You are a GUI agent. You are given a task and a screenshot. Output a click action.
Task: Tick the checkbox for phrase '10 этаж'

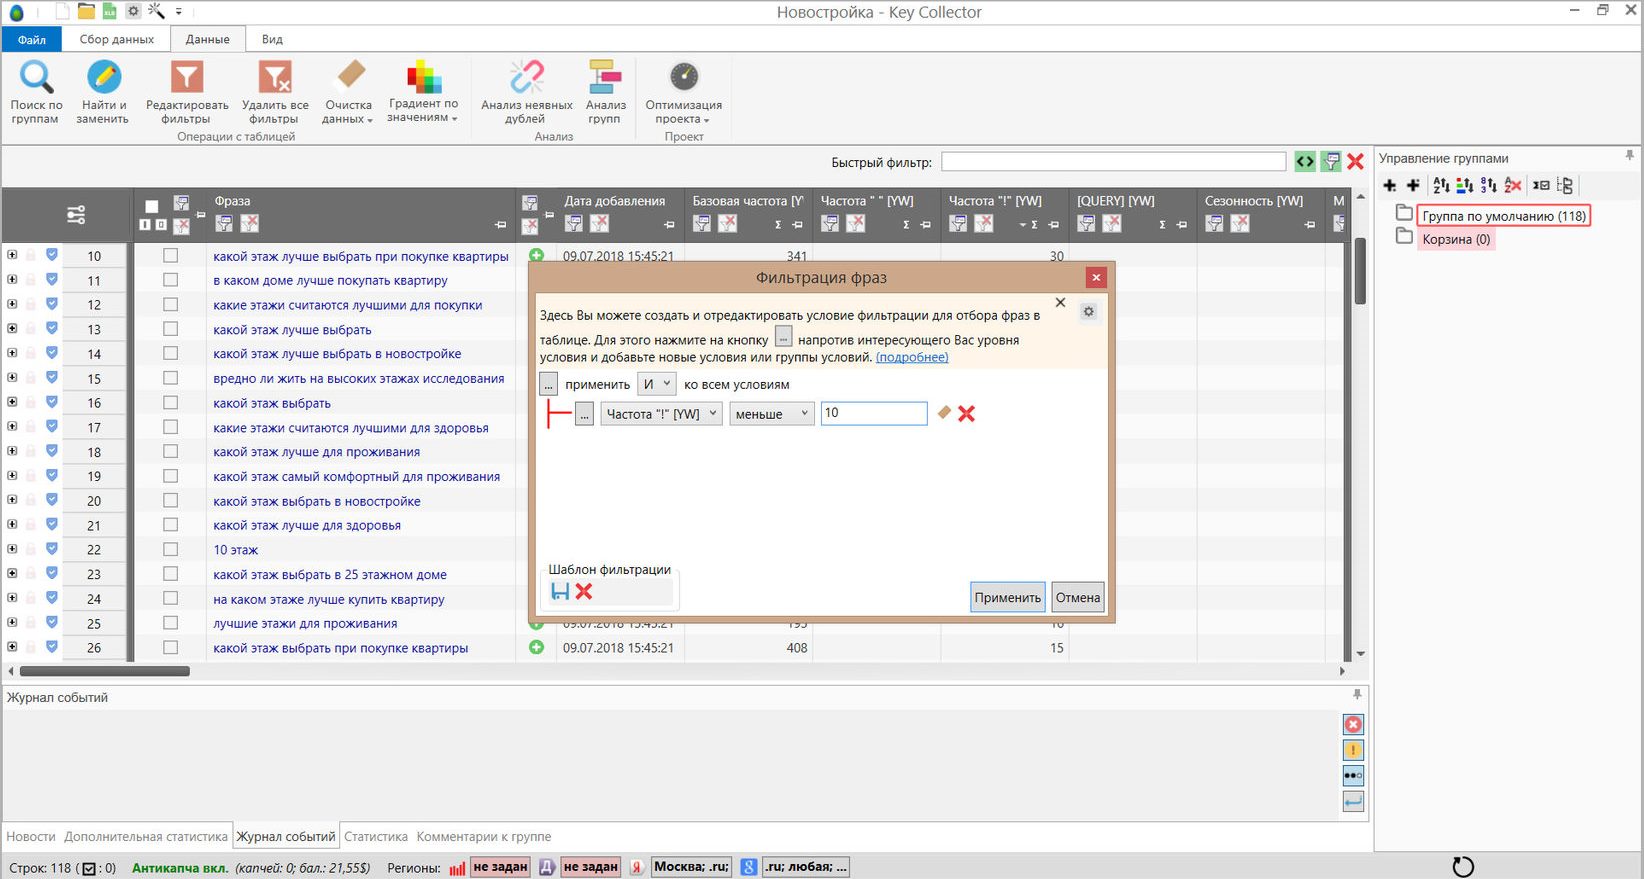[x=171, y=550]
